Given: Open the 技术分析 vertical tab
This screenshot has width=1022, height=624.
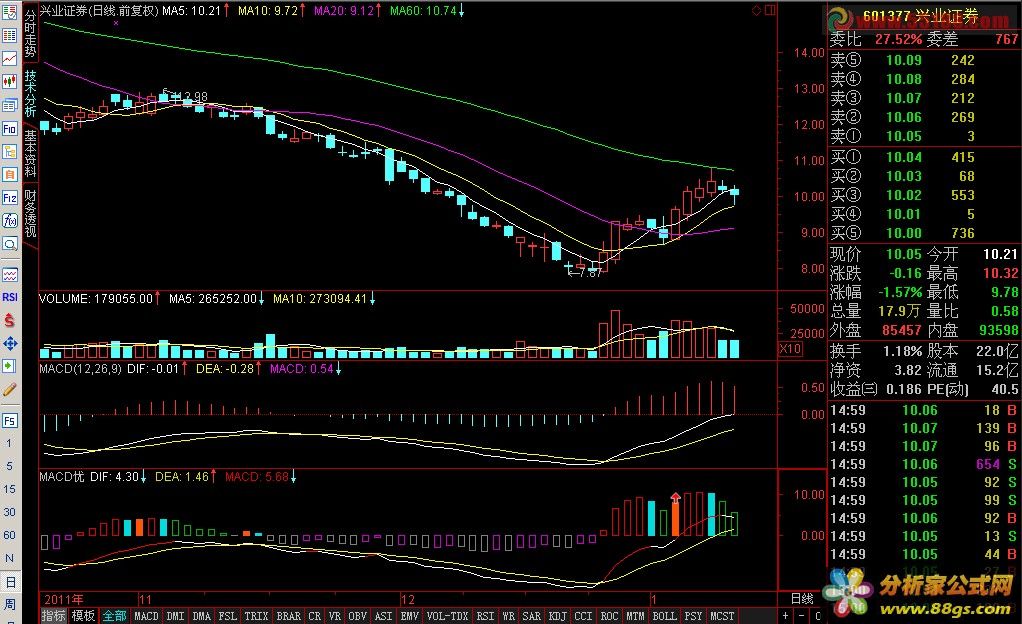Looking at the screenshot, I should (x=31, y=93).
